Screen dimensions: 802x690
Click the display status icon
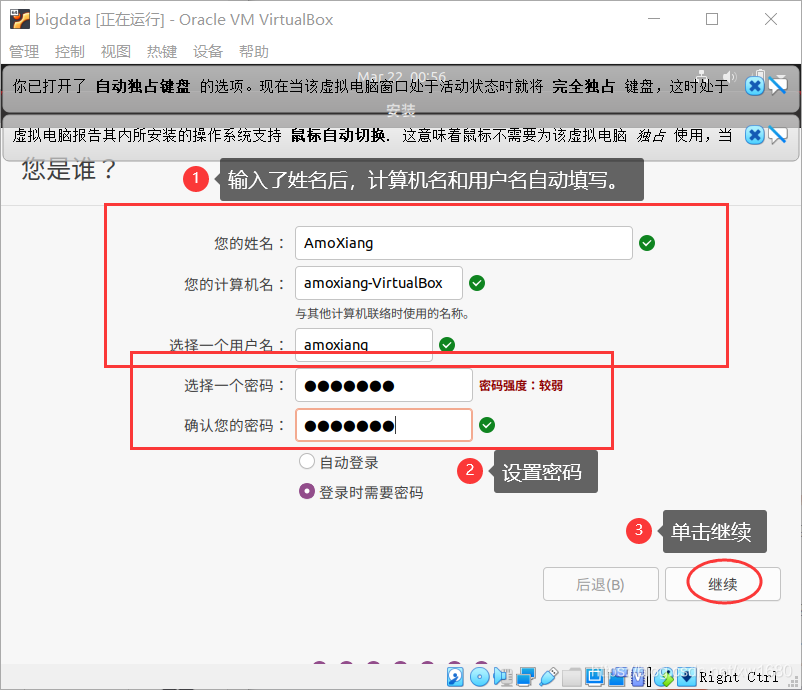pos(595,677)
